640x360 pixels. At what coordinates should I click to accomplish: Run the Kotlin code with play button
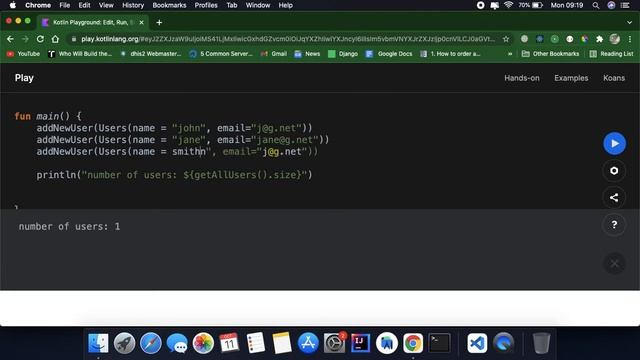(614, 143)
